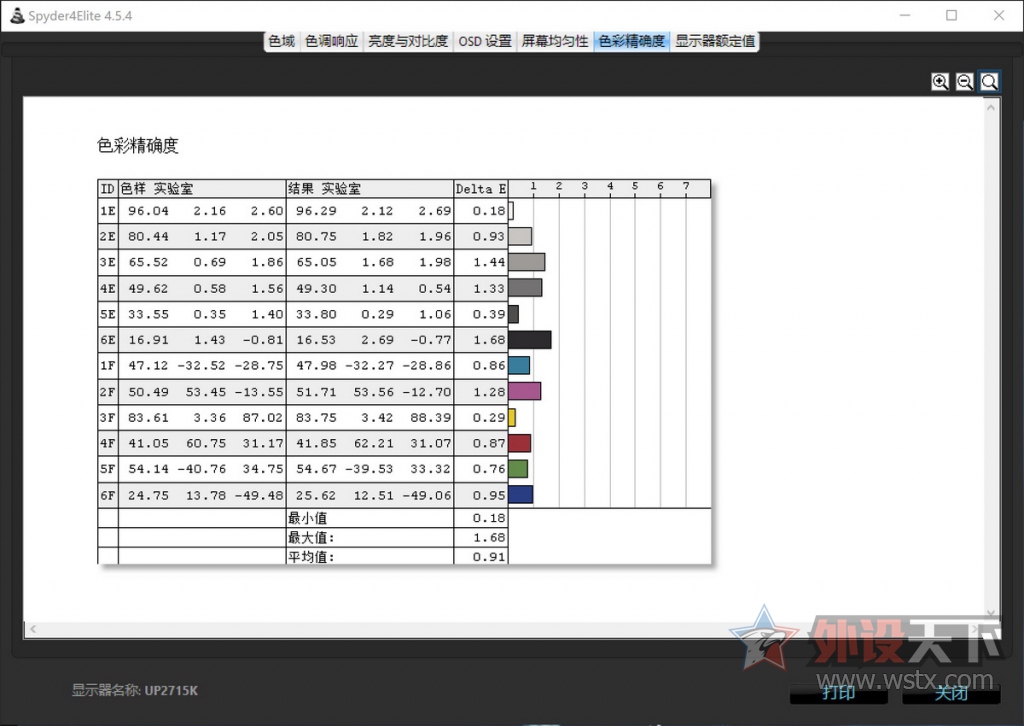Click the 2E light gray color bar
1024x726 pixels.
[520, 236]
